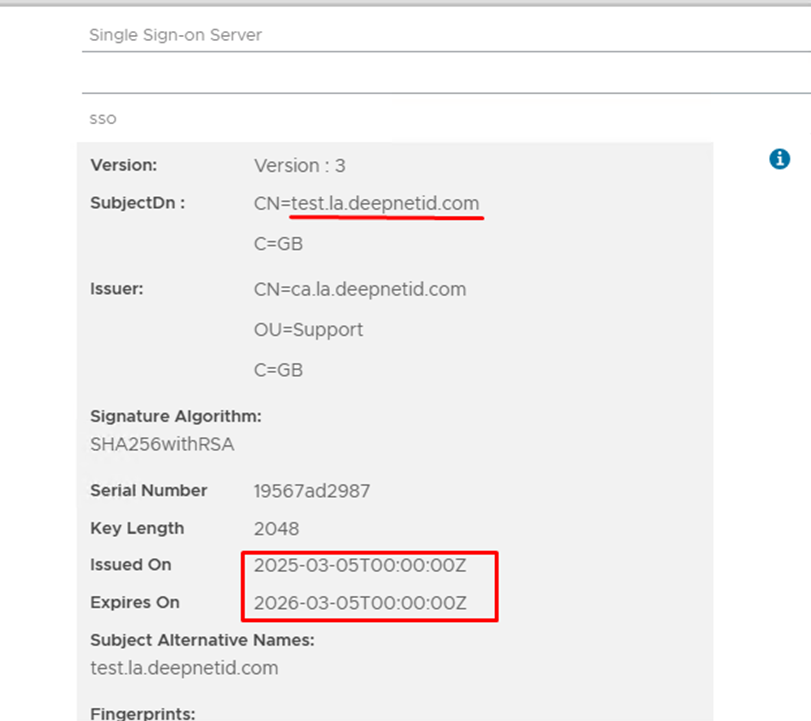Click the Signature Algorithm label
The image size is (811, 721).
175,416
